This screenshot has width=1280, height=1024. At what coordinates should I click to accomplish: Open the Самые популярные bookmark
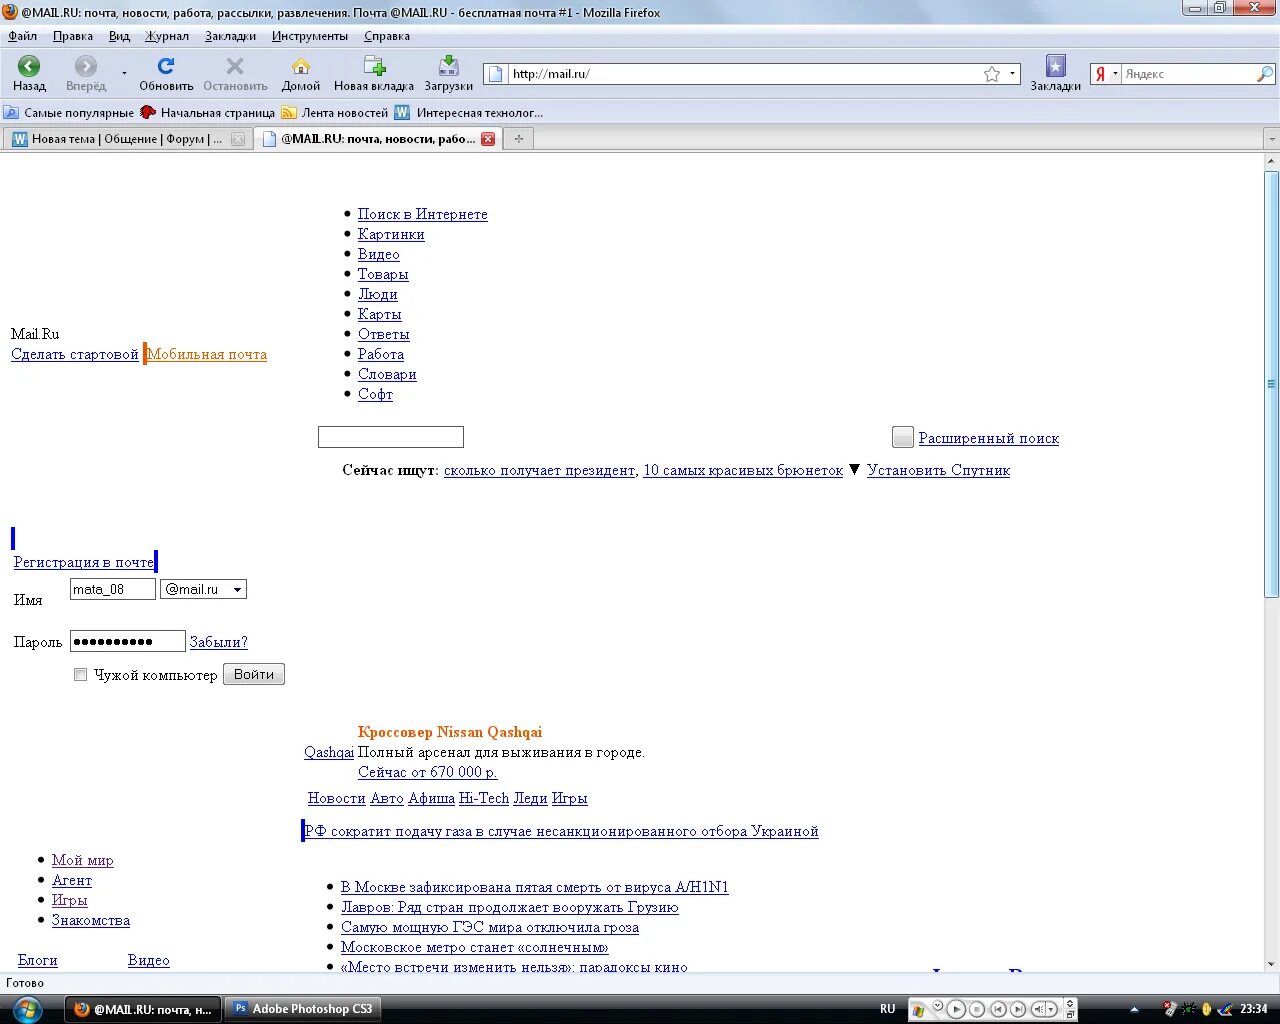tap(69, 113)
